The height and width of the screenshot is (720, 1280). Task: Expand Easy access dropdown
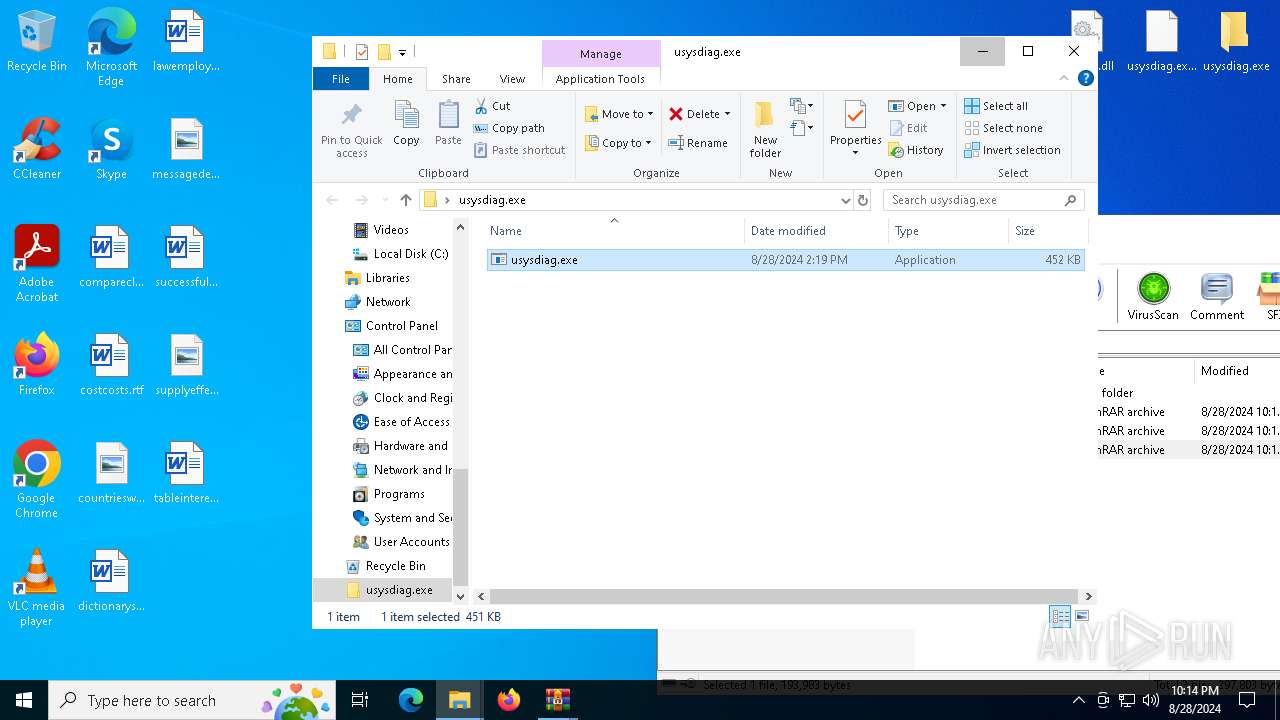[x=801, y=128]
